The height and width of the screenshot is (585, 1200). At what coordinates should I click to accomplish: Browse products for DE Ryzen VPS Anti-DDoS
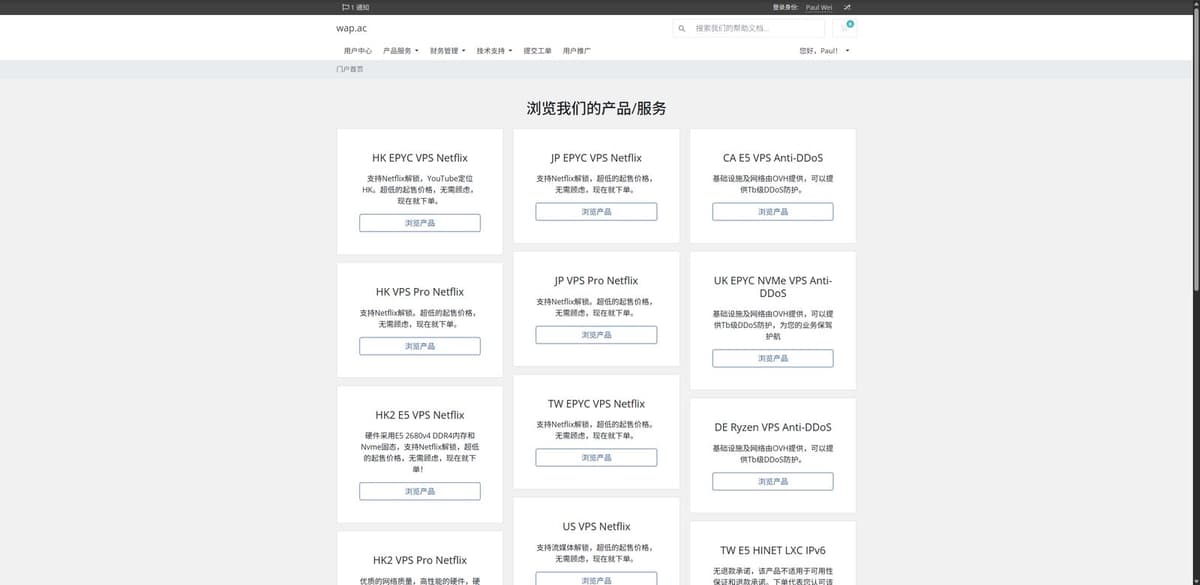773,481
